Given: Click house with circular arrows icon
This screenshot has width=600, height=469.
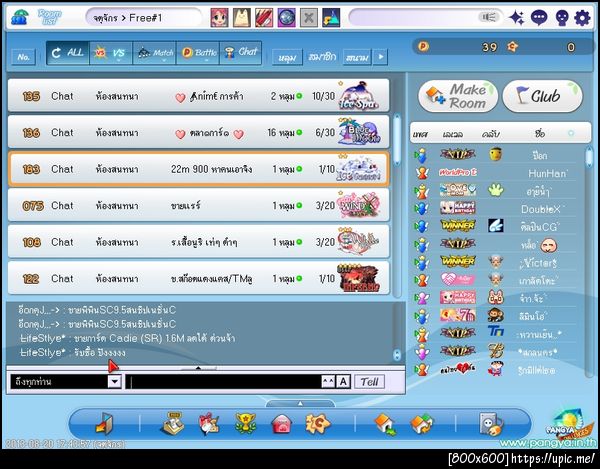Looking at the screenshot, I should click(x=421, y=424).
